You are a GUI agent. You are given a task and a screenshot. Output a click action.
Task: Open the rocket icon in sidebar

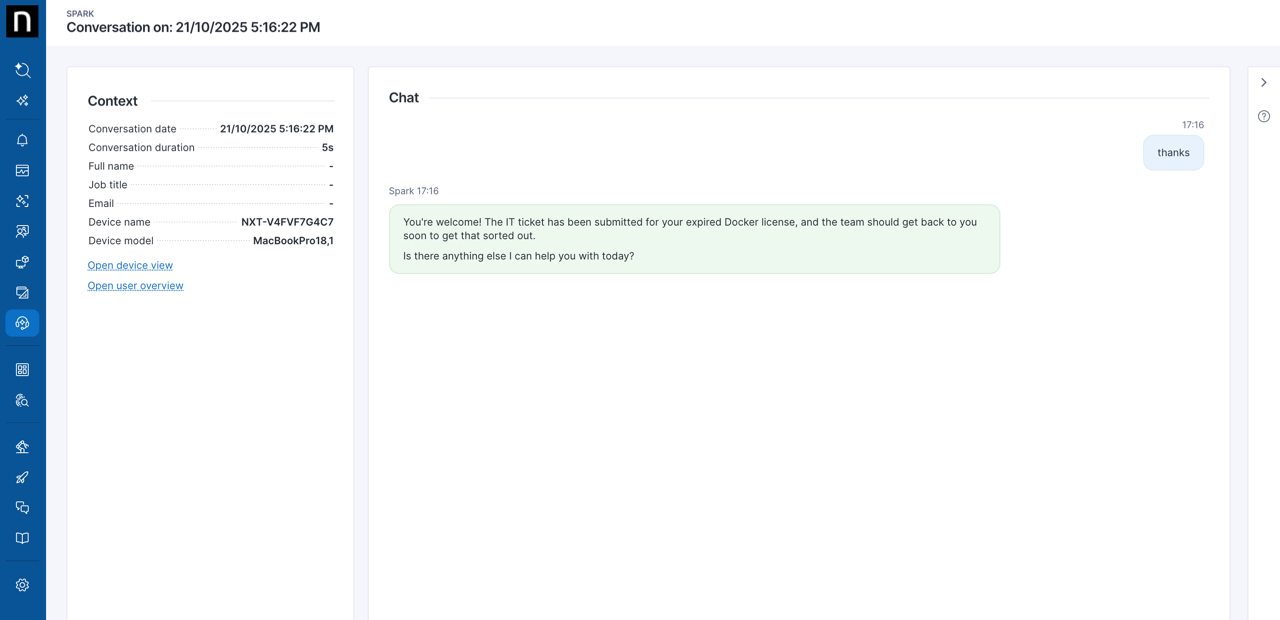22,477
